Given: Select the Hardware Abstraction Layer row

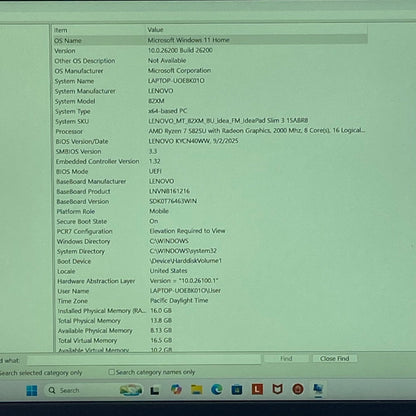Looking at the screenshot, I should 210,281.
